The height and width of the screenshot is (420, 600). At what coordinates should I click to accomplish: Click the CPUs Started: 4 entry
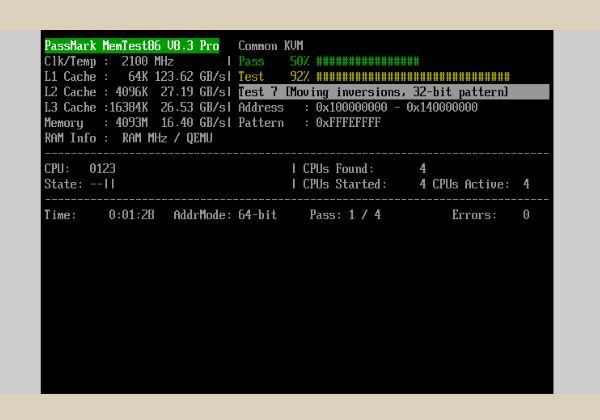tap(364, 184)
